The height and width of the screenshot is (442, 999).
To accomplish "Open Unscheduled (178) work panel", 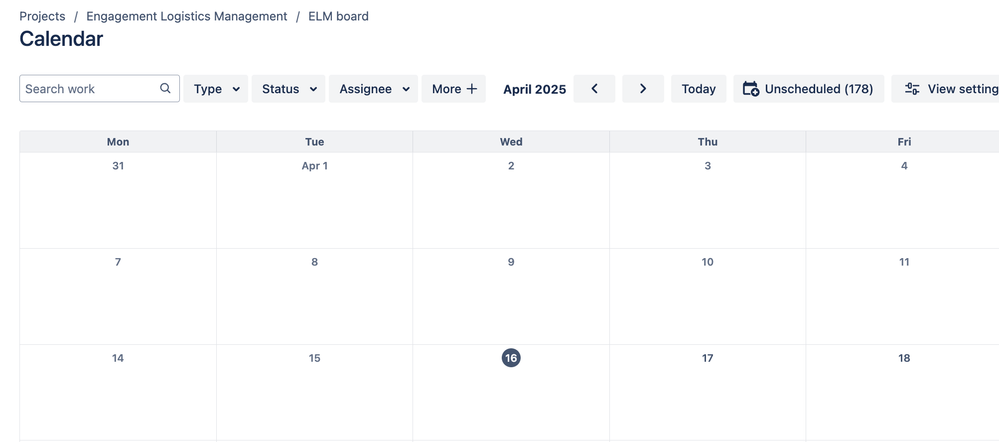I will (809, 89).
